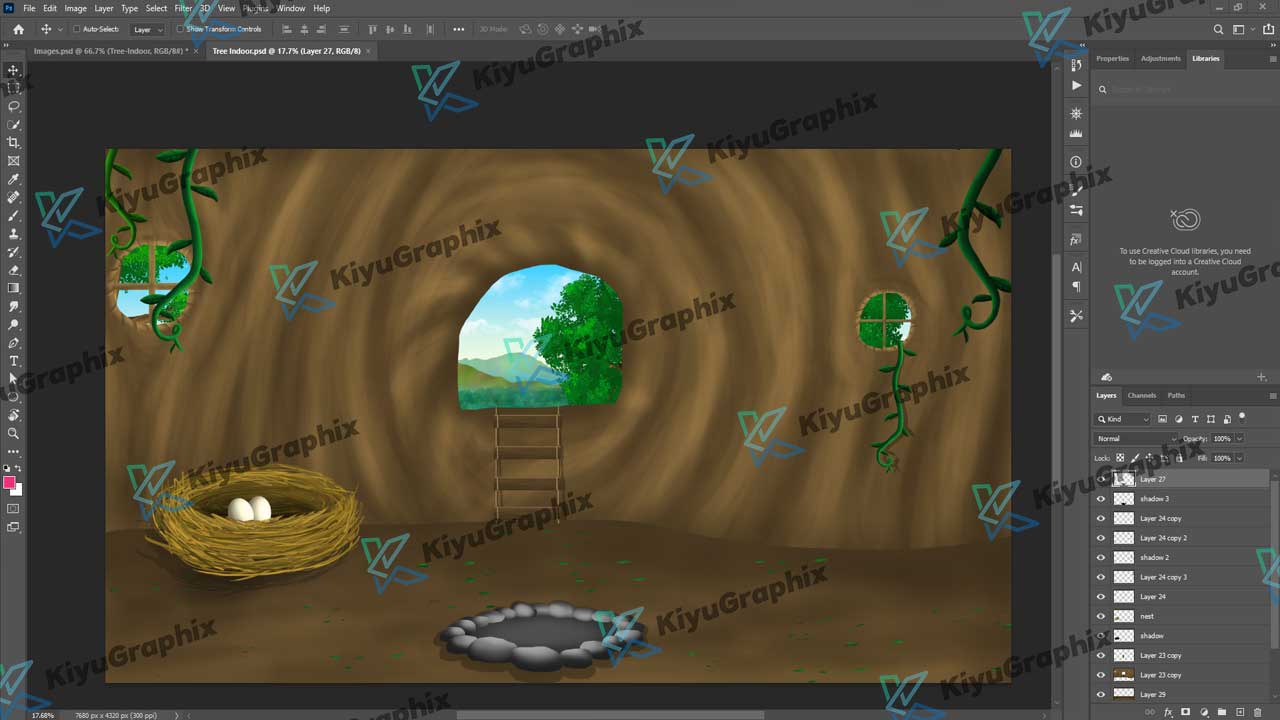Toggle visibility of shadow 3 layer
This screenshot has width=1280, height=720.
[1101, 499]
